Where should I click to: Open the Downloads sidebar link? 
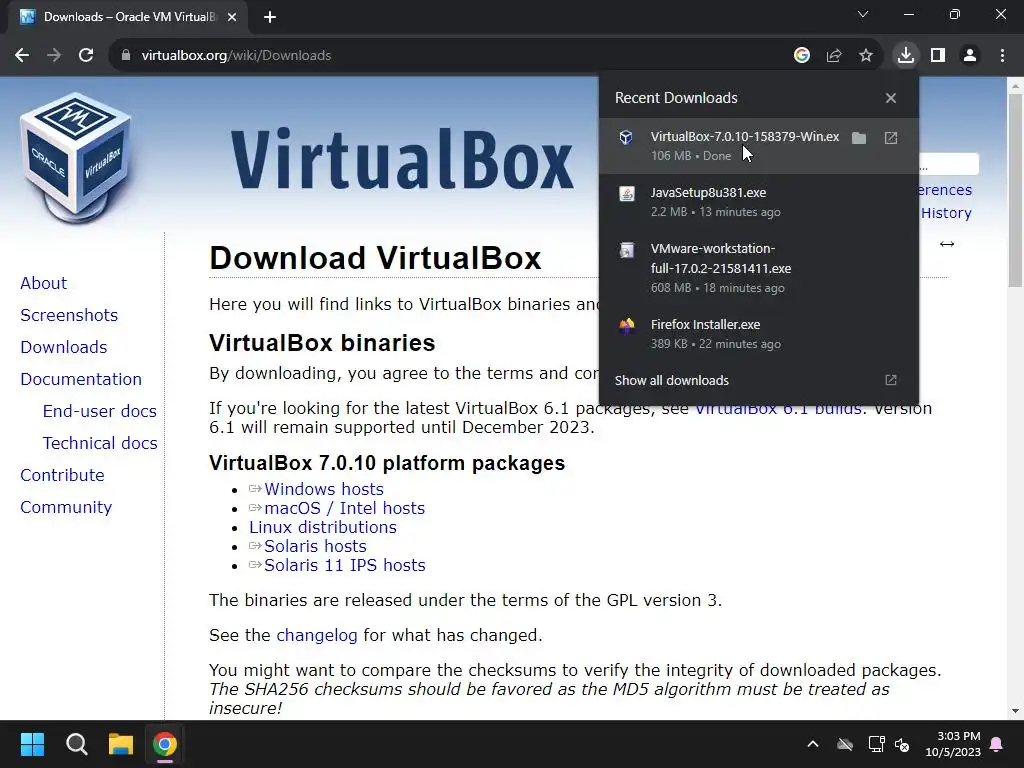coord(63,347)
